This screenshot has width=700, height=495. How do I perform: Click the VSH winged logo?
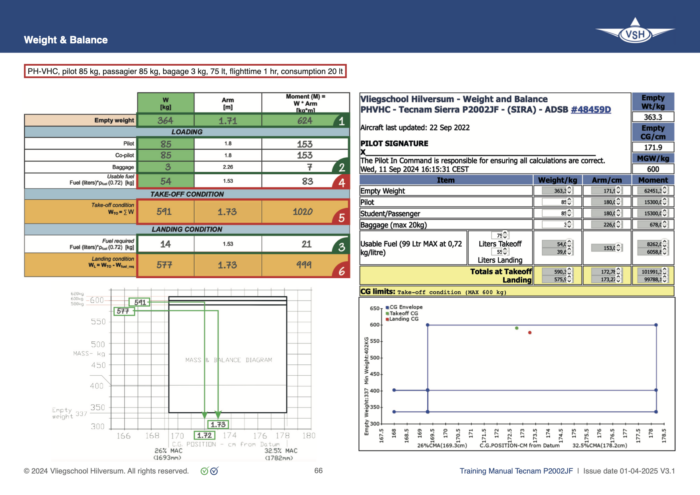pyautogui.click(x=635, y=31)
